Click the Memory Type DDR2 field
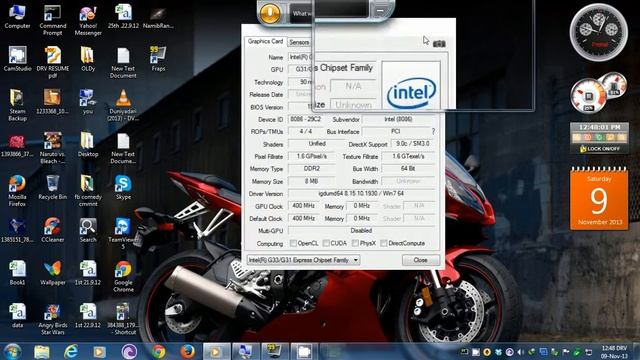 312,169
